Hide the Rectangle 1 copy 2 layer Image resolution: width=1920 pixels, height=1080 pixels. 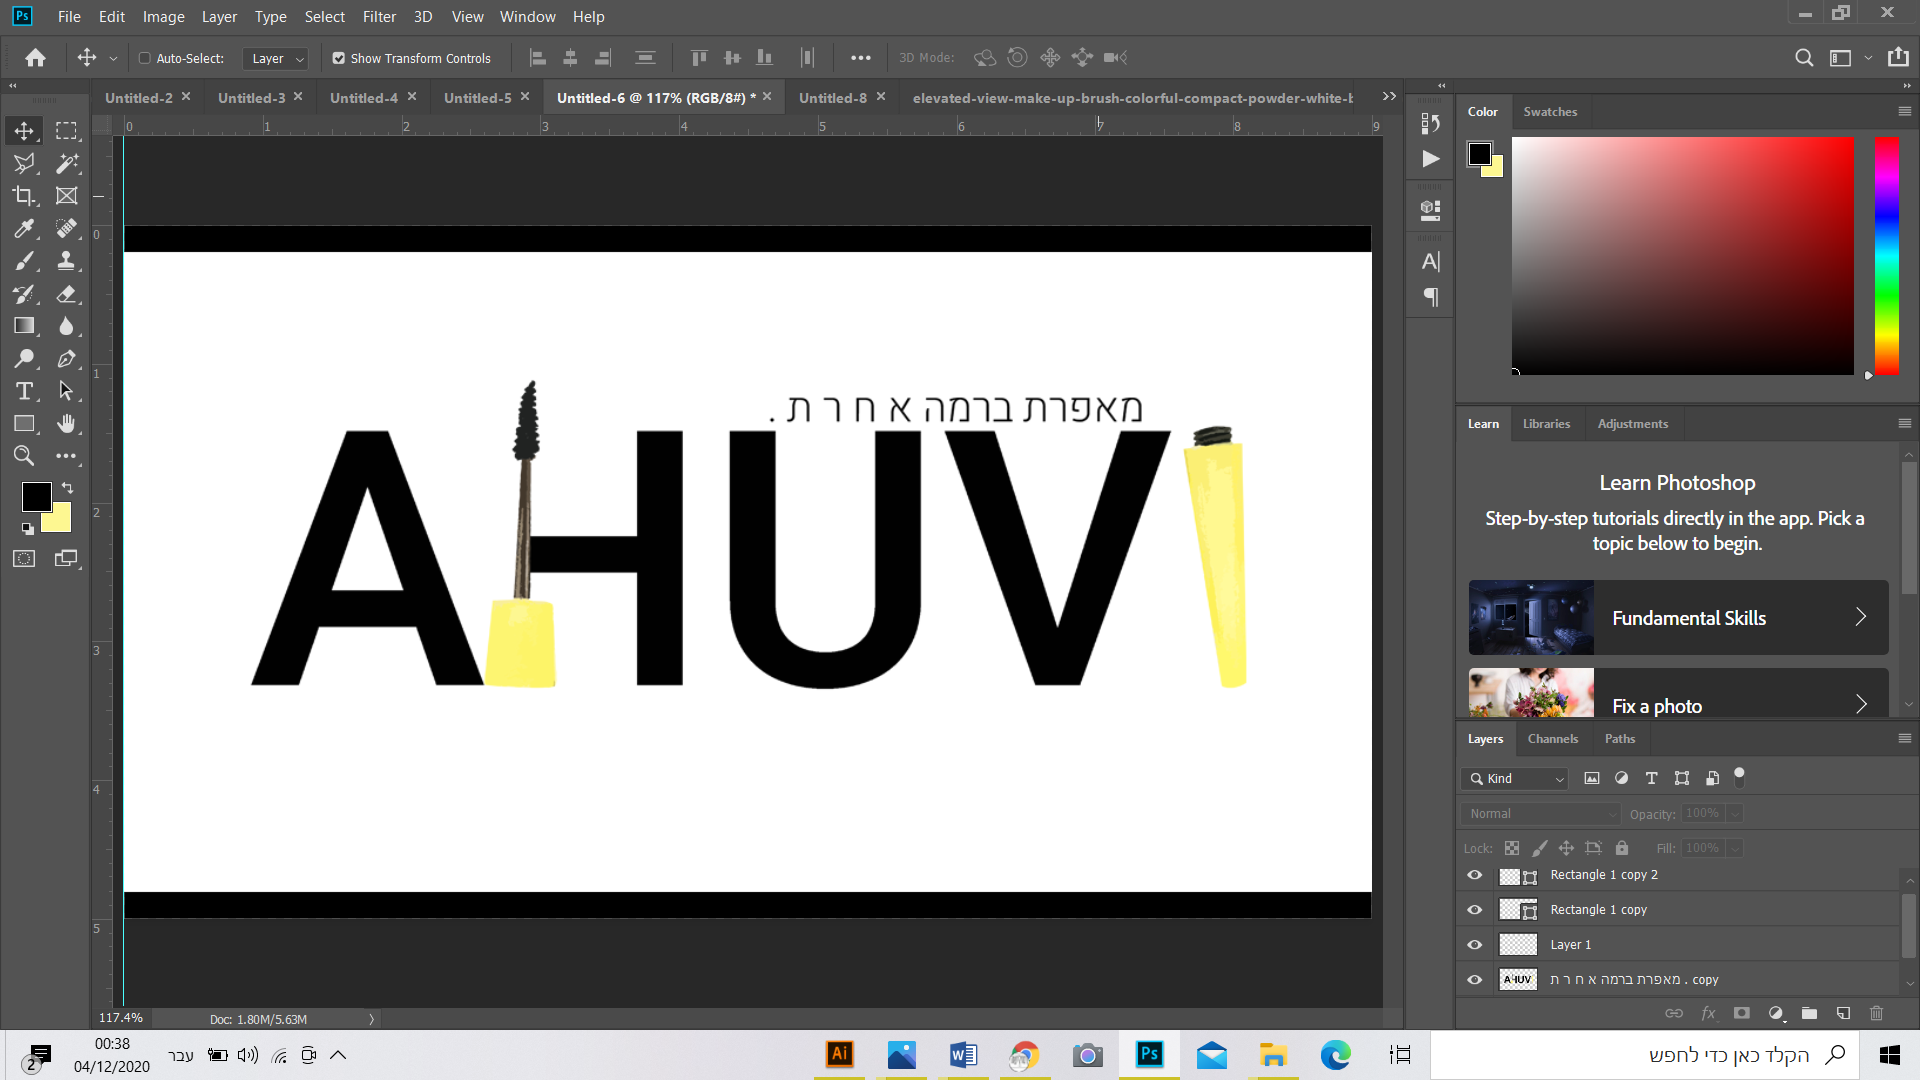(1474, 875)
